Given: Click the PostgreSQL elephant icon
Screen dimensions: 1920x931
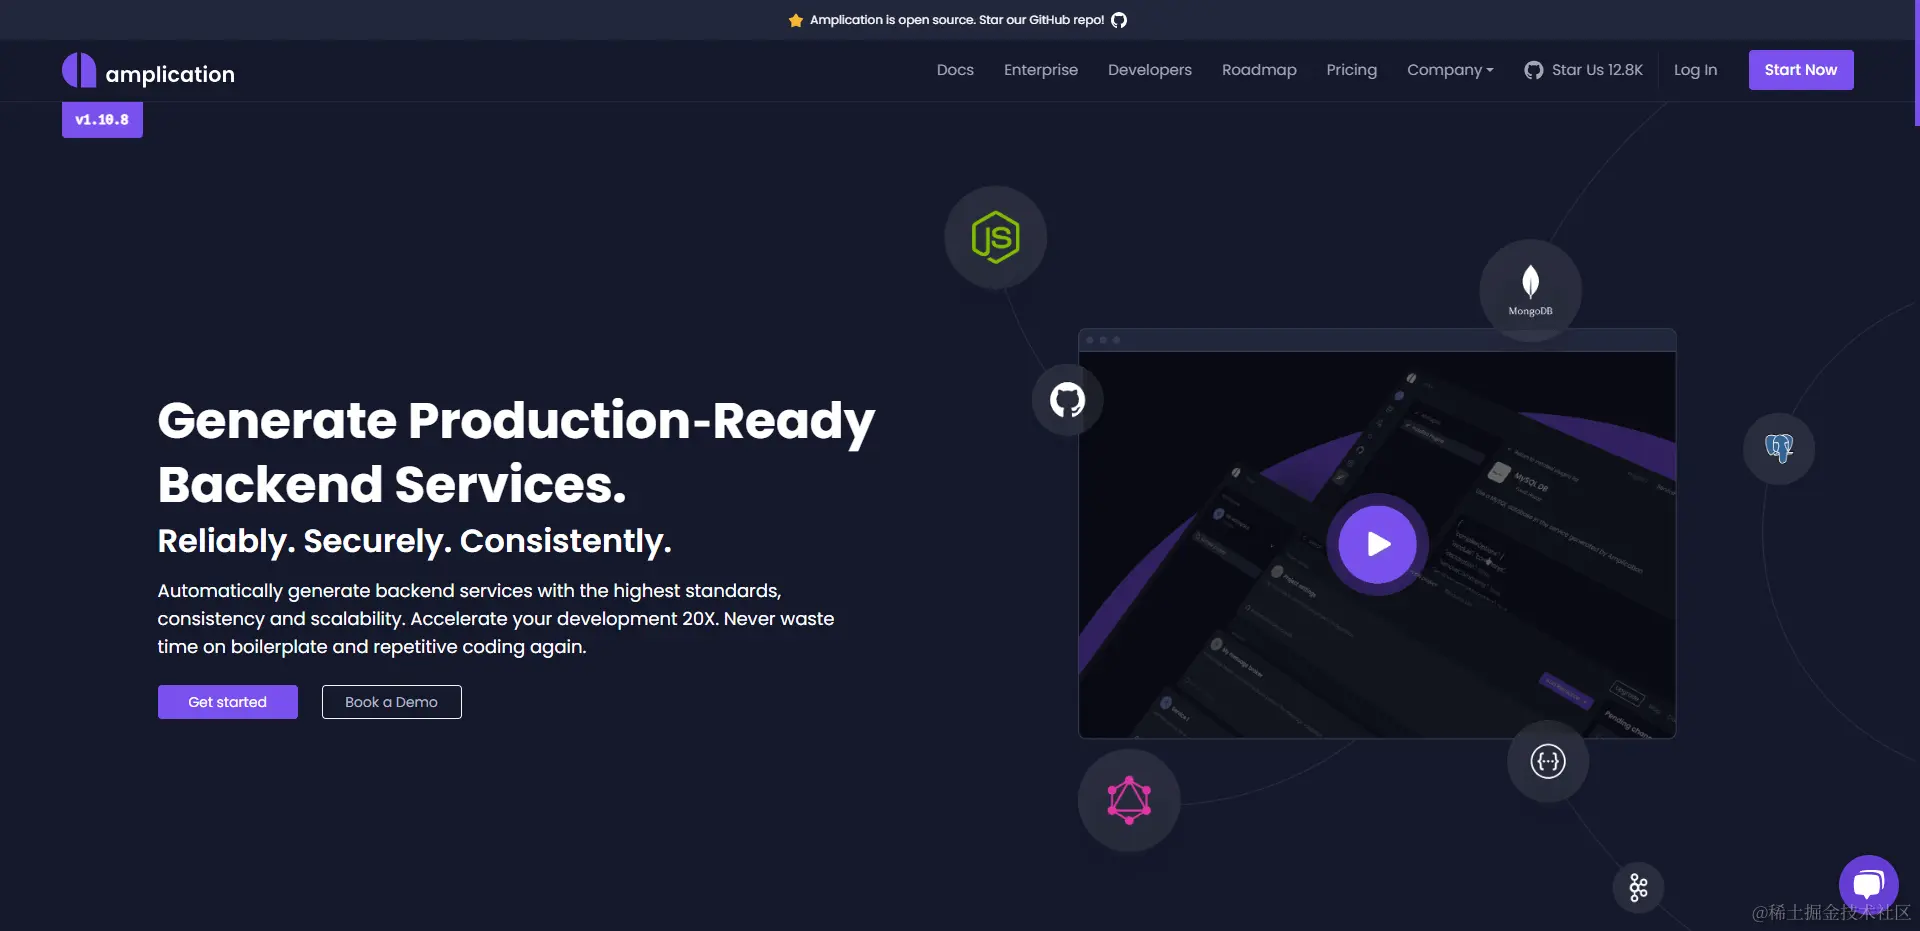Looking at the screenshot, I should tap(1778, 448).
